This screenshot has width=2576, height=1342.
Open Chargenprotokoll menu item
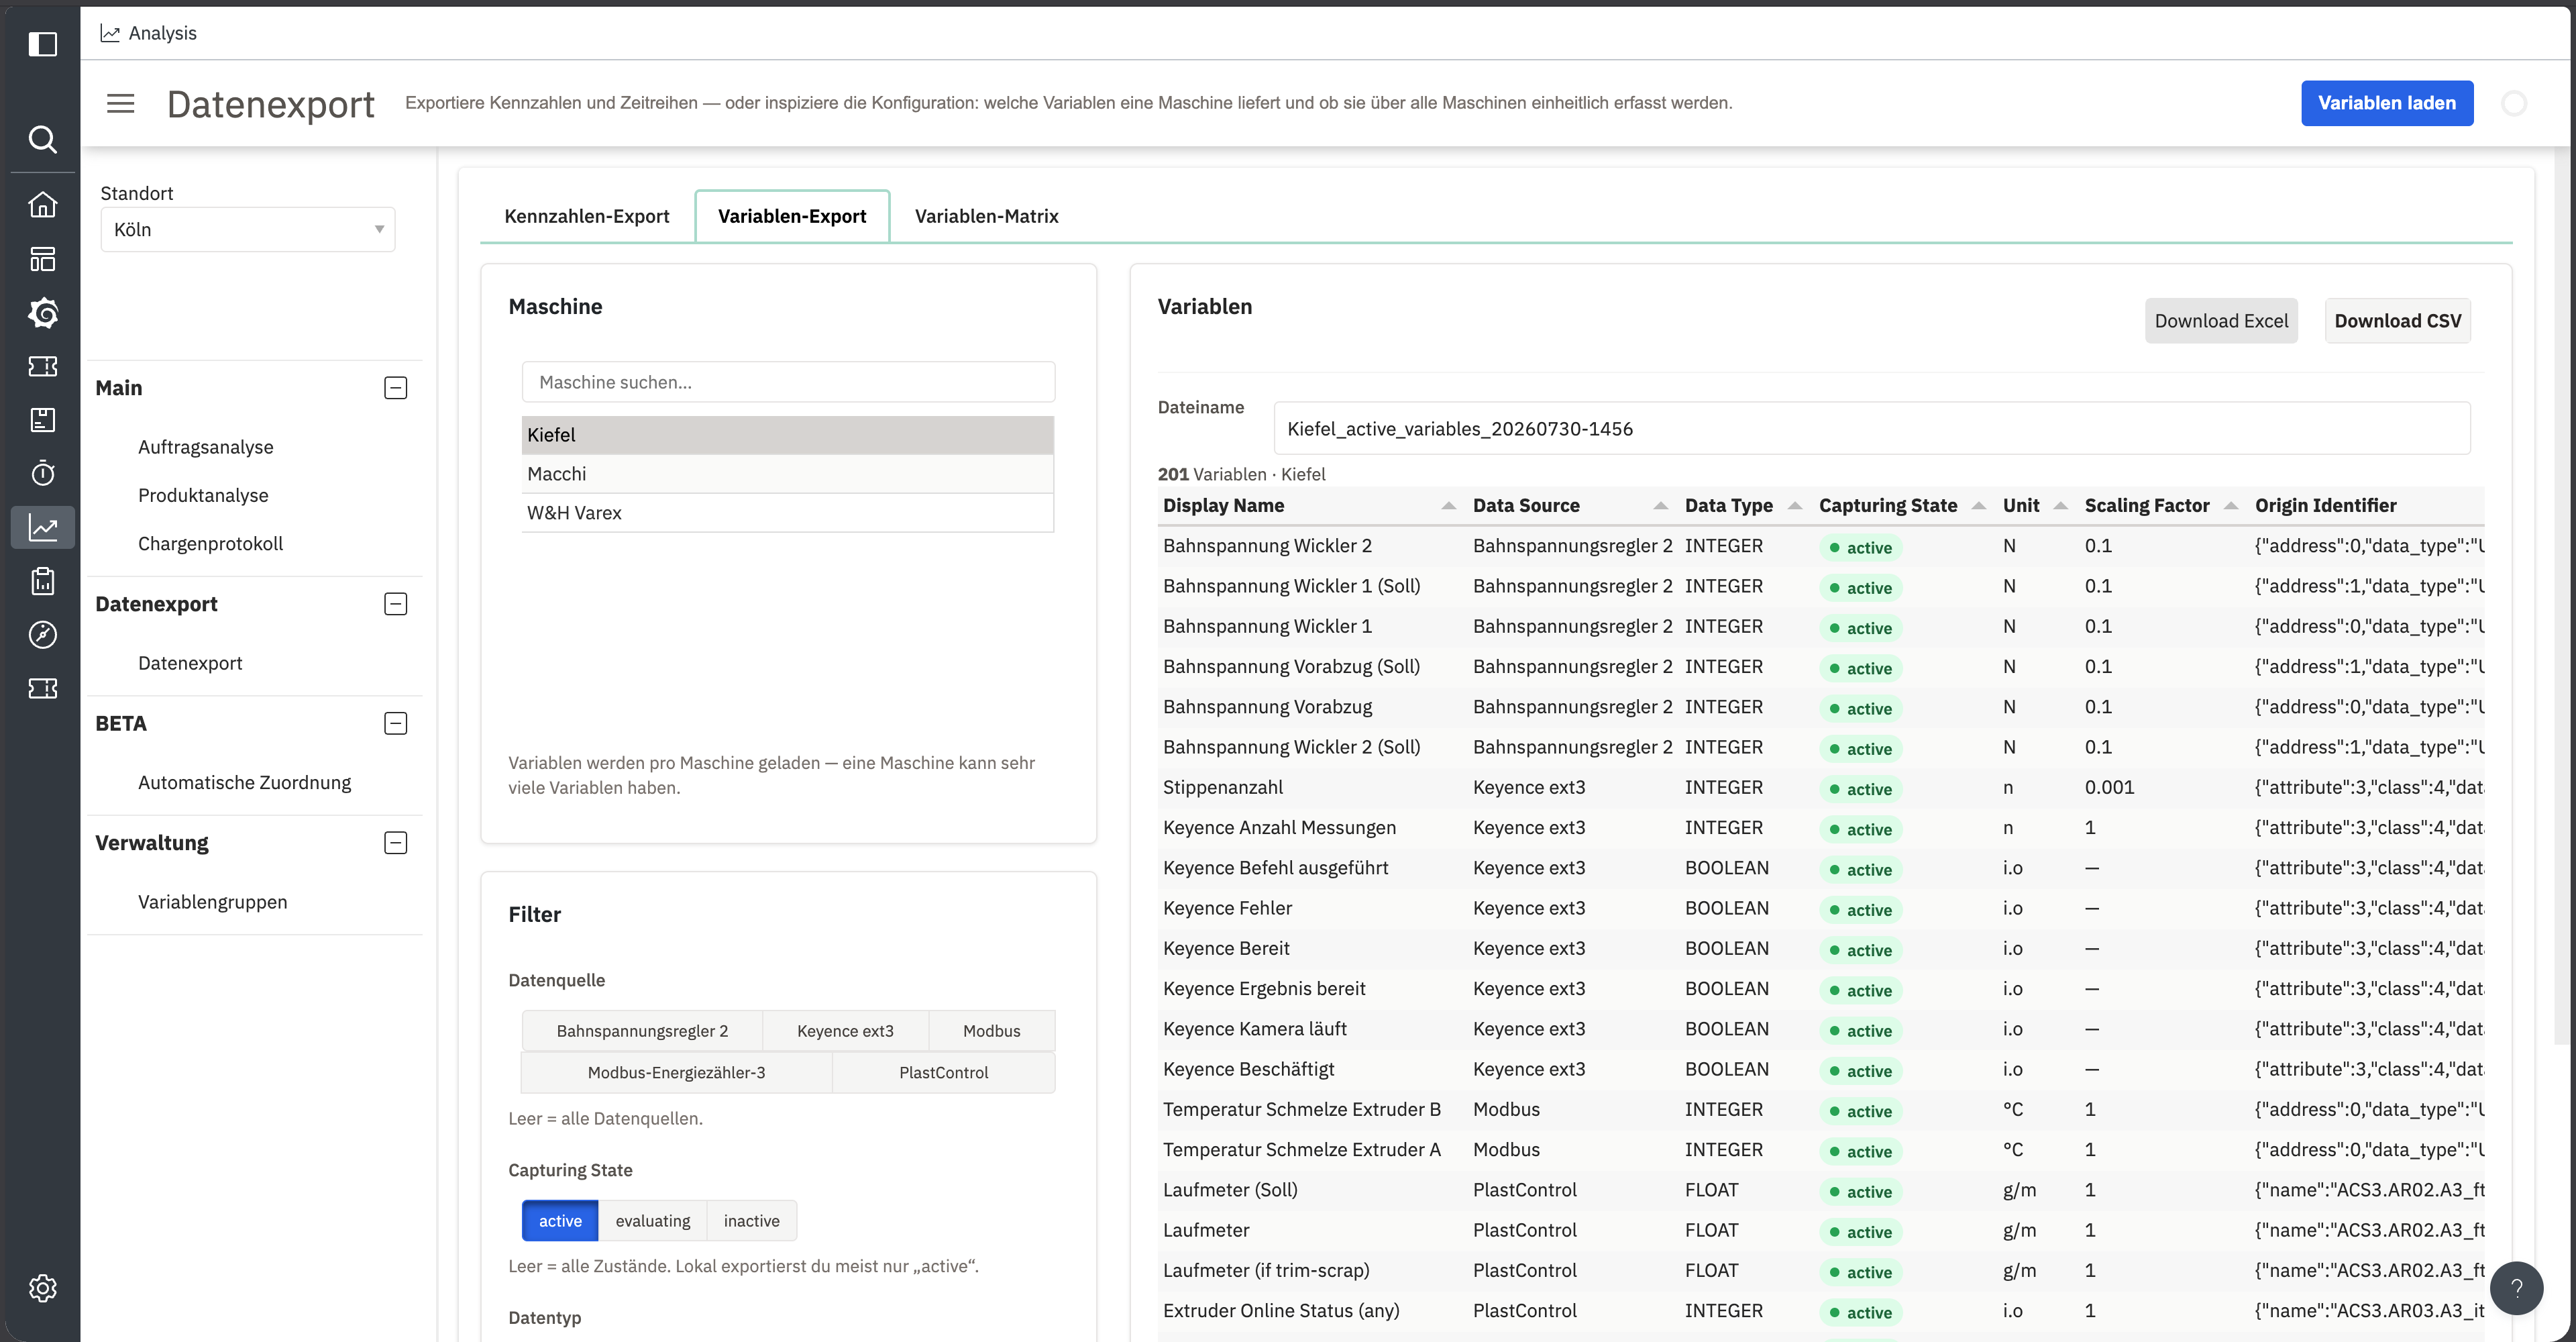(x=210, y=543)
